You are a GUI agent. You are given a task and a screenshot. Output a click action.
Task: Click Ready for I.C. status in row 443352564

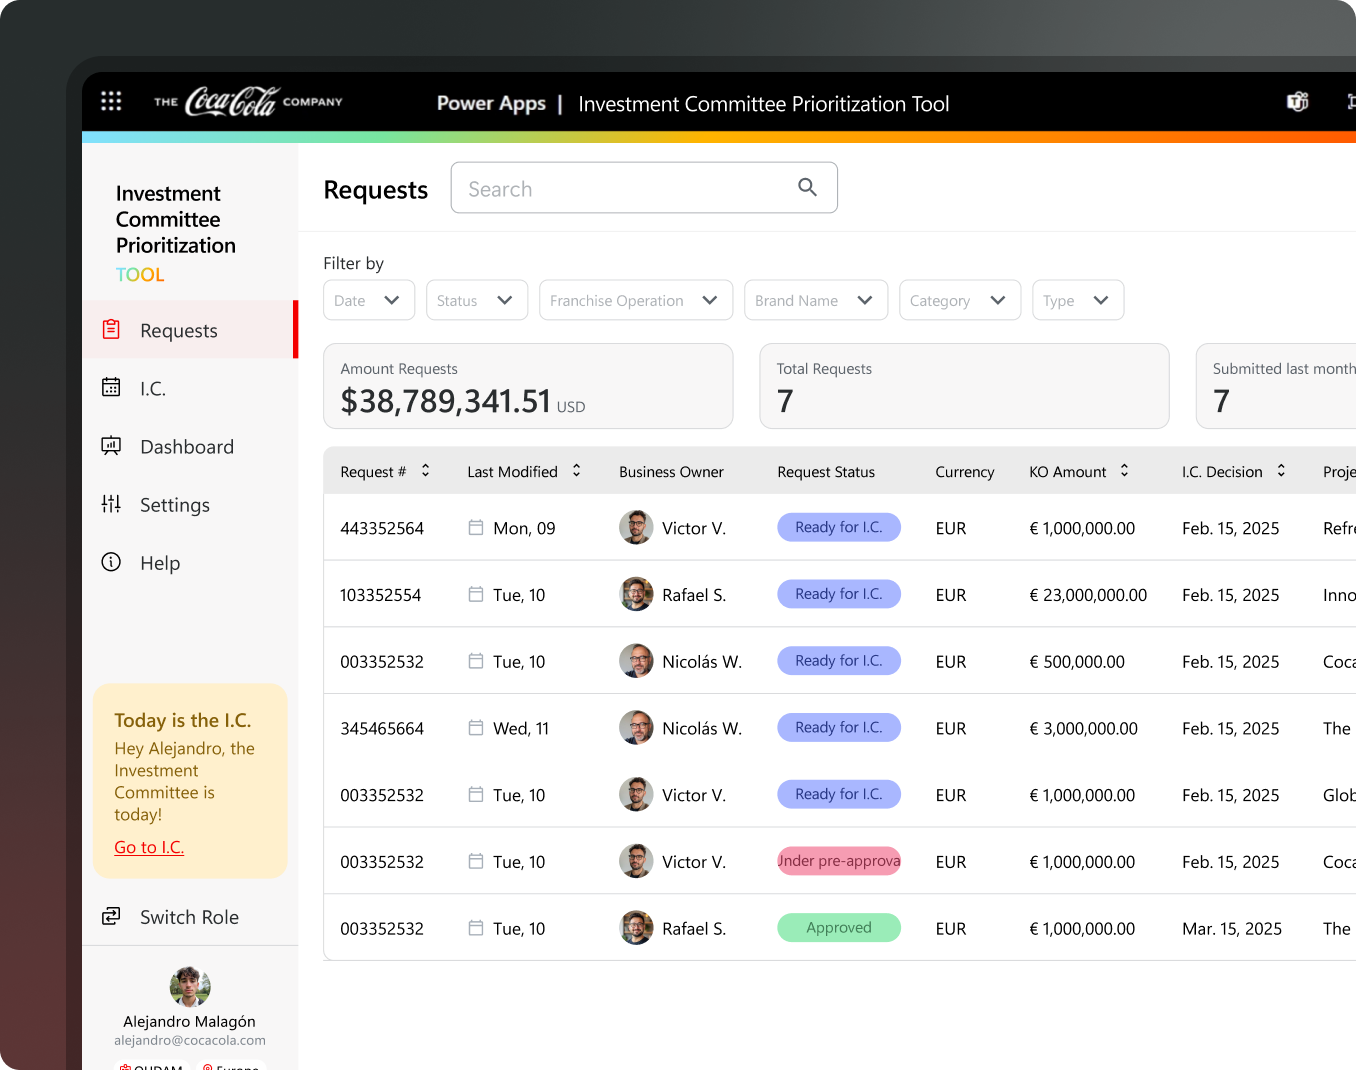pyautogui.click(x=839, y=527)
